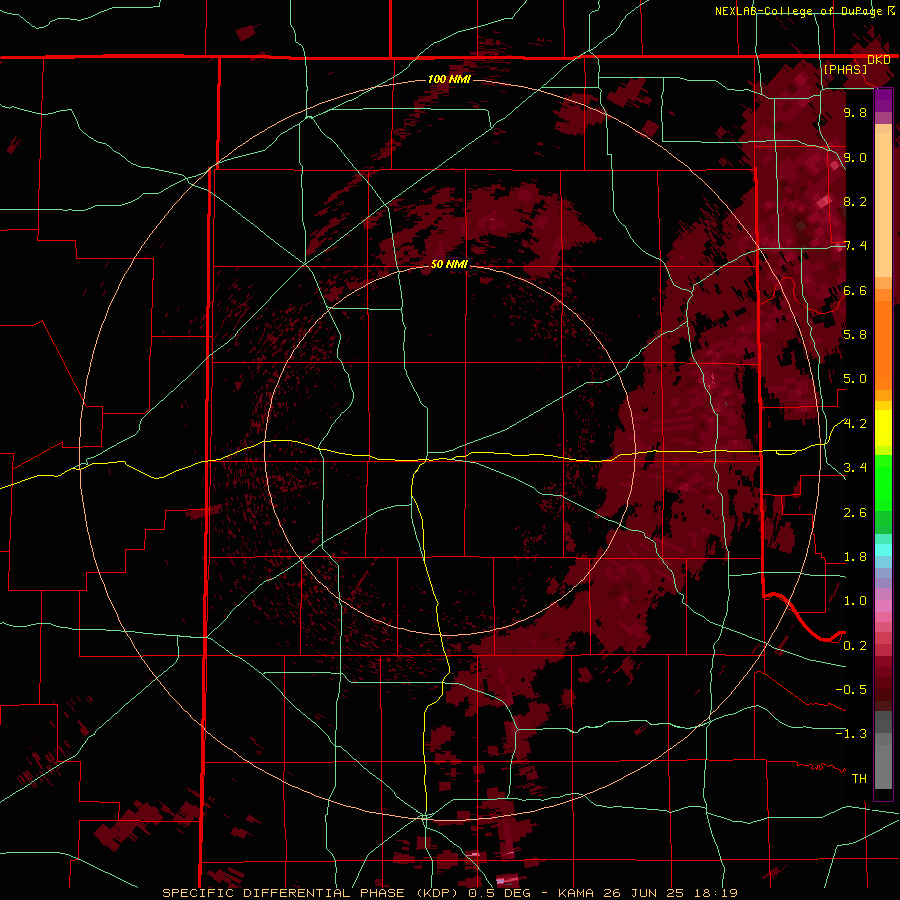The width and height of the screenshot is (900, 900).
Task: Click the DKD label above the legend
Action: 878,60
